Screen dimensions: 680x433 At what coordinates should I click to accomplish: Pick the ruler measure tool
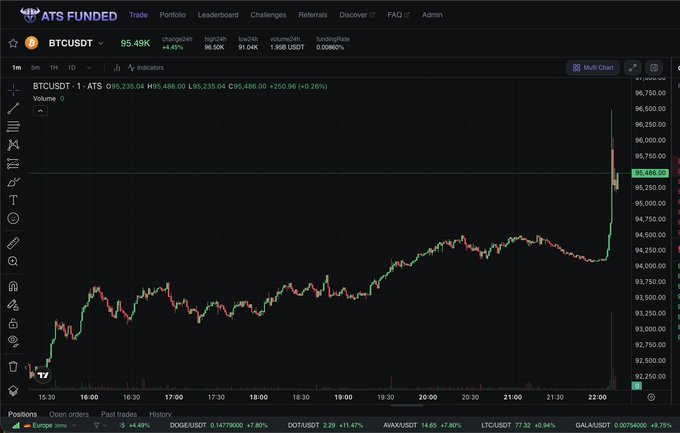point(13,243)
